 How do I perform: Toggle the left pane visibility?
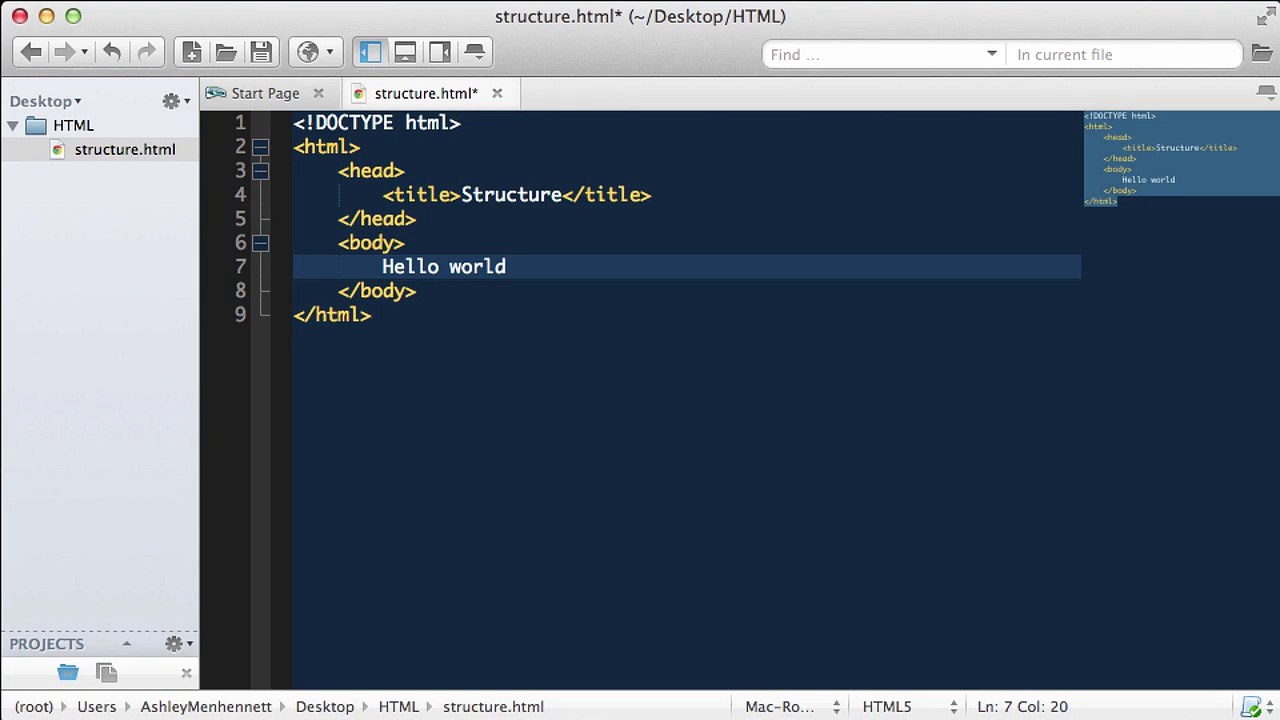point(370,52)
